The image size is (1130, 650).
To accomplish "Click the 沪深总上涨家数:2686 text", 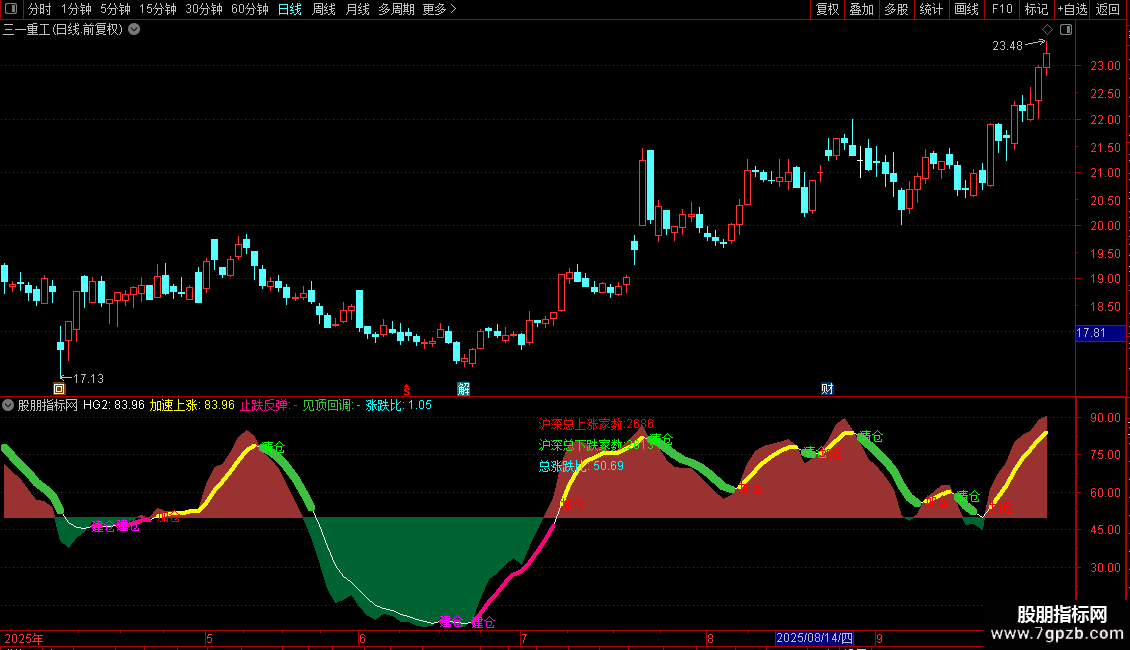I will (596, 424).
